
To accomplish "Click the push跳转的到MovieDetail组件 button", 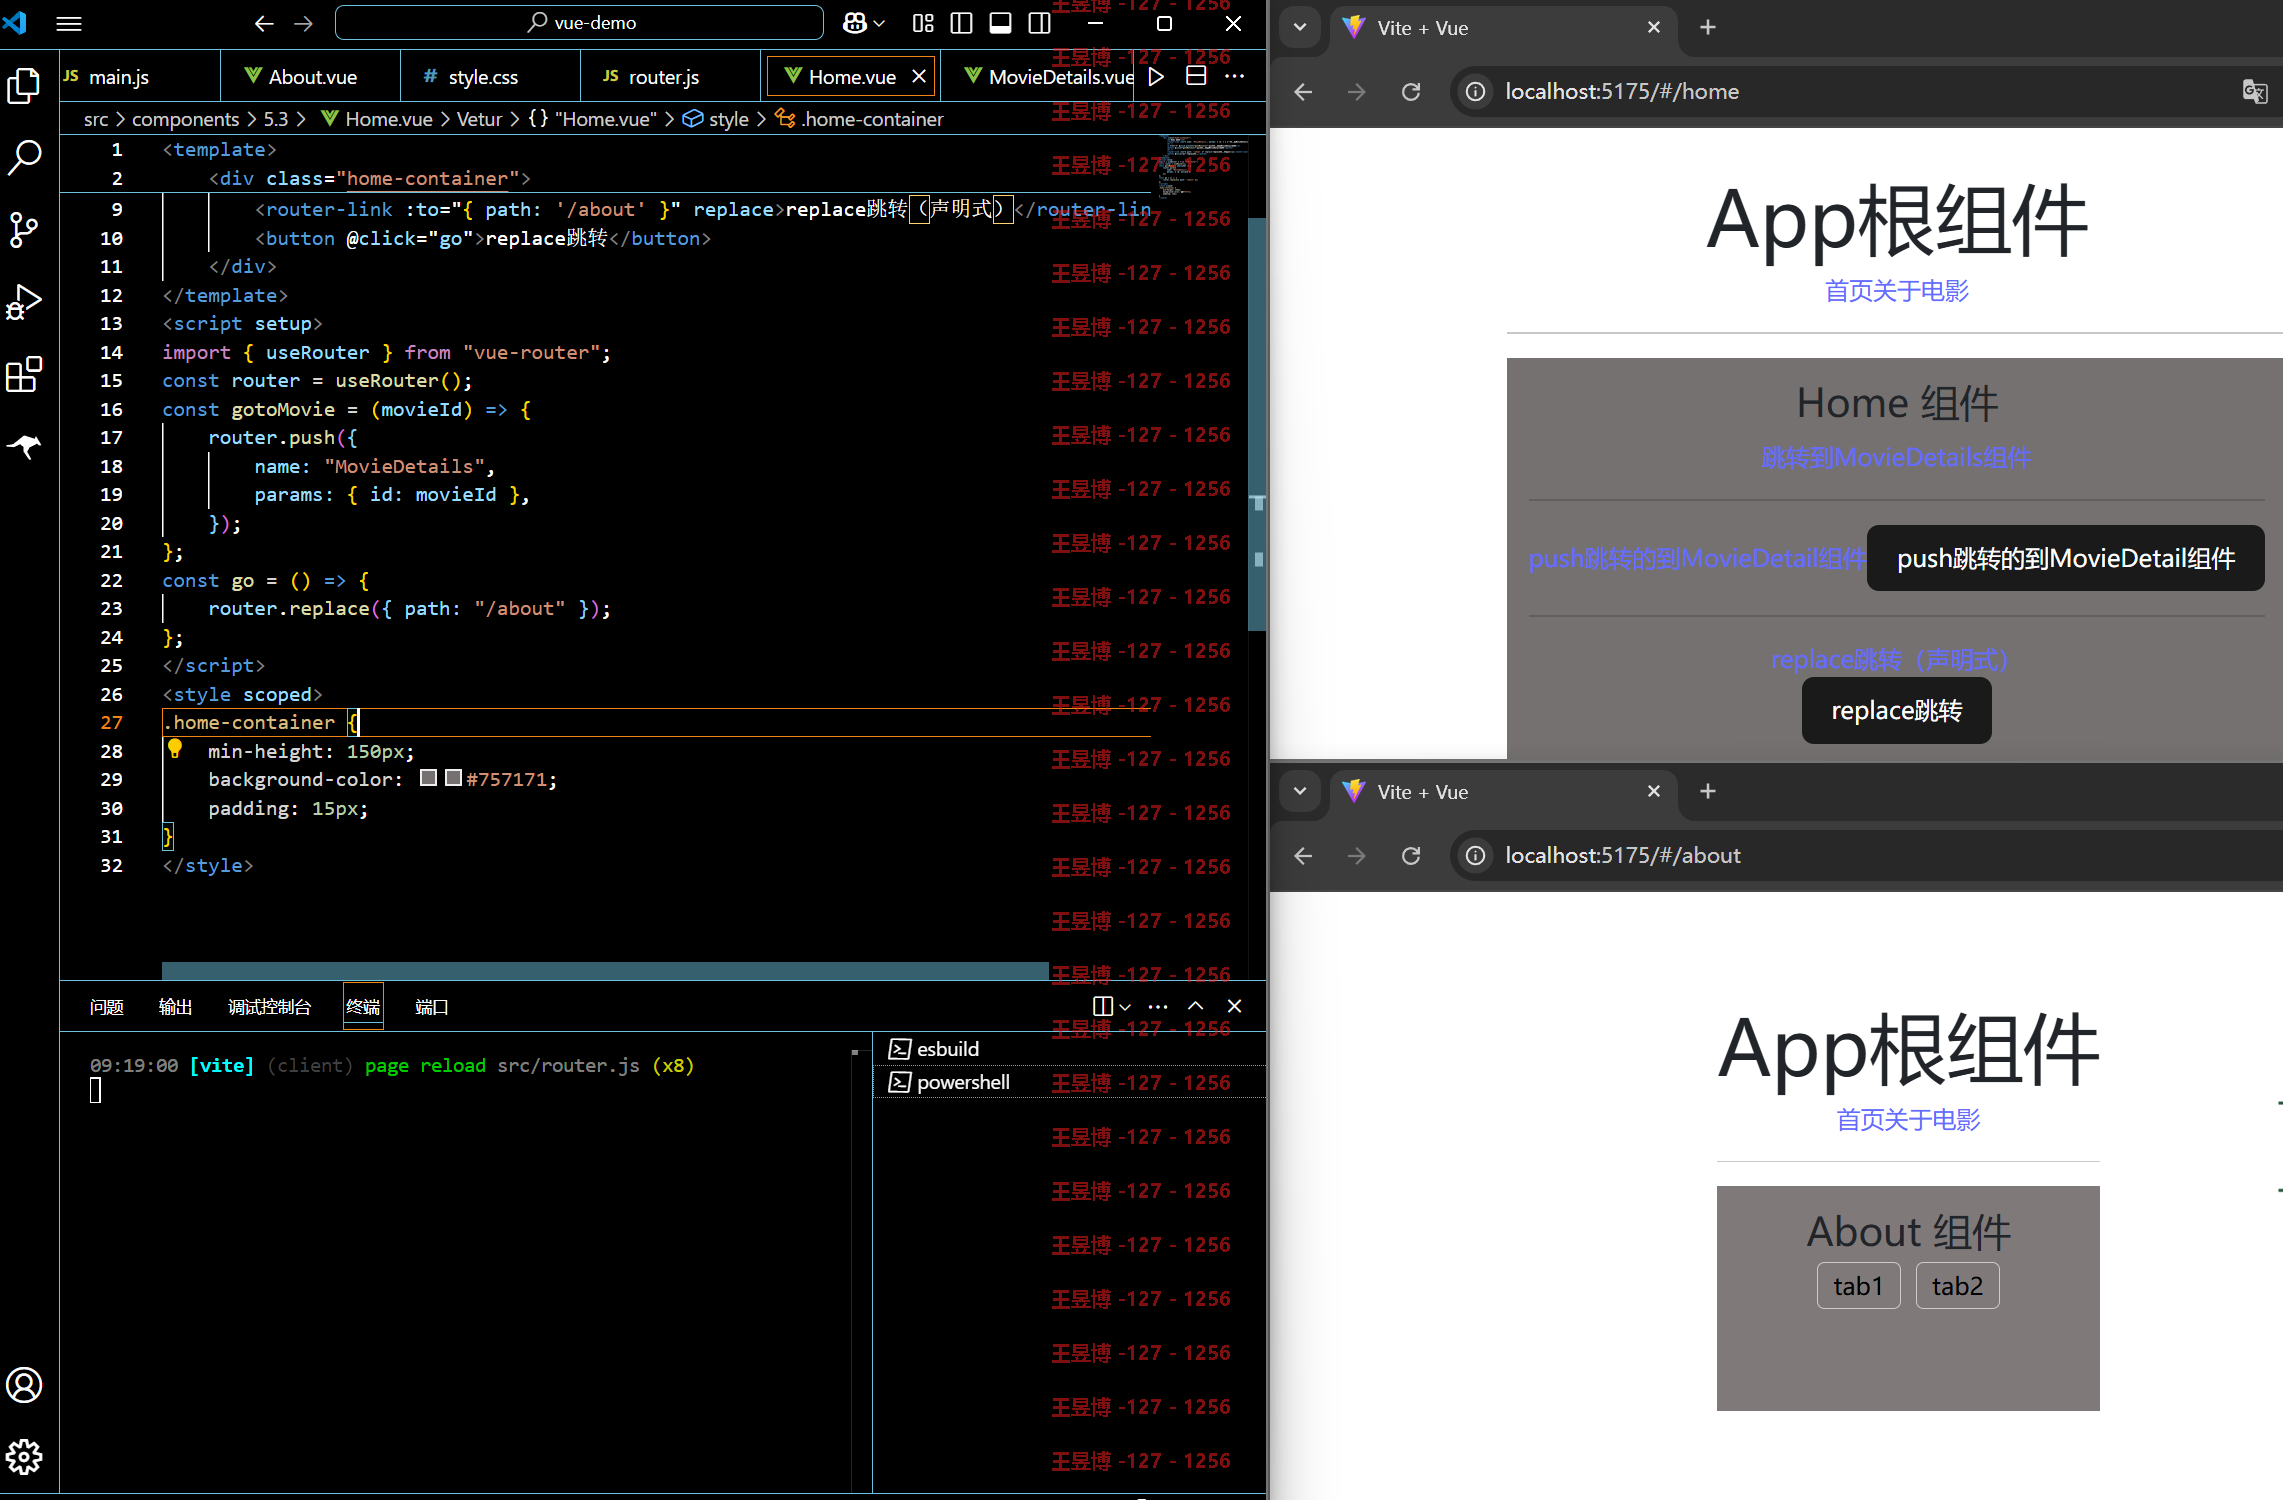I will (x=2065, y=558).
